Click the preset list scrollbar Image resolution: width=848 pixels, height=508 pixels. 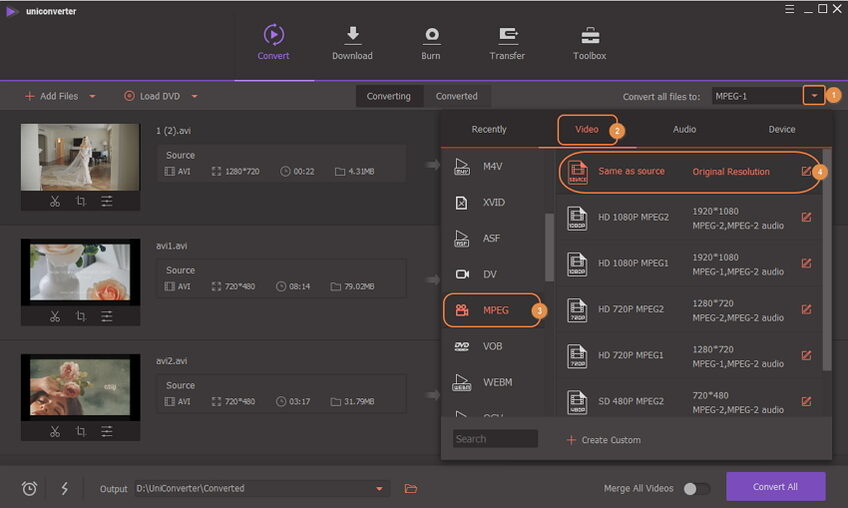point(827,260)
